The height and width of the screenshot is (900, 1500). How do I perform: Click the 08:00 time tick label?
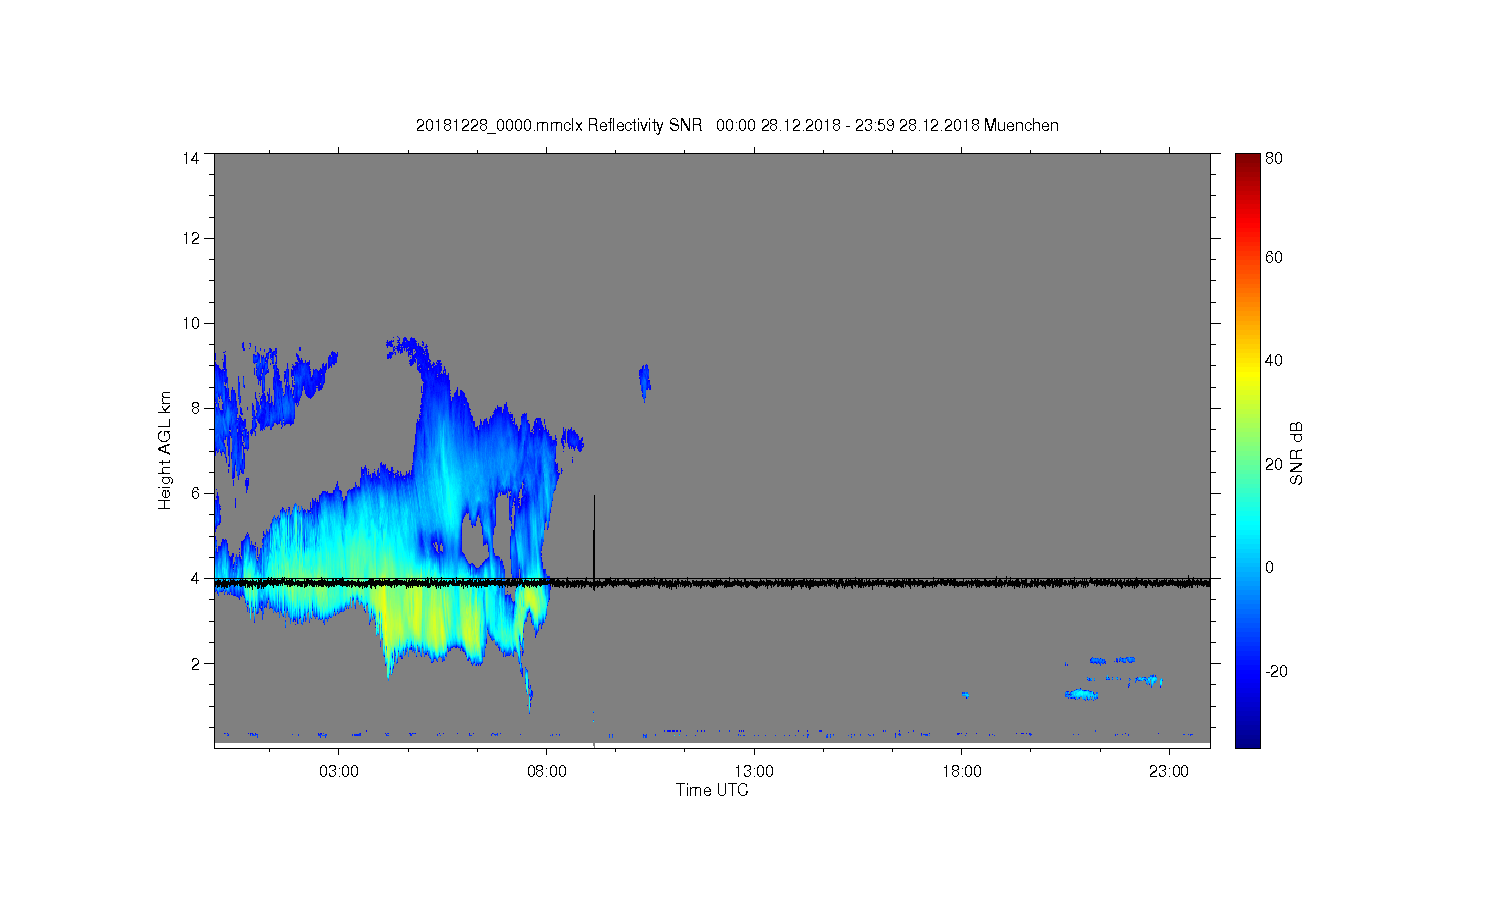pyautogui.click(x=546, y=772)
